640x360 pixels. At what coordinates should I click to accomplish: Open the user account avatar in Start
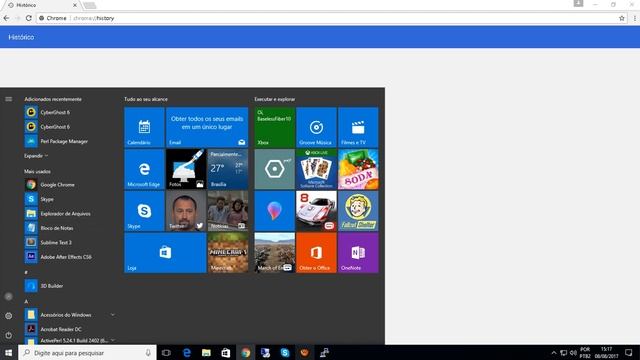point(9,297)
